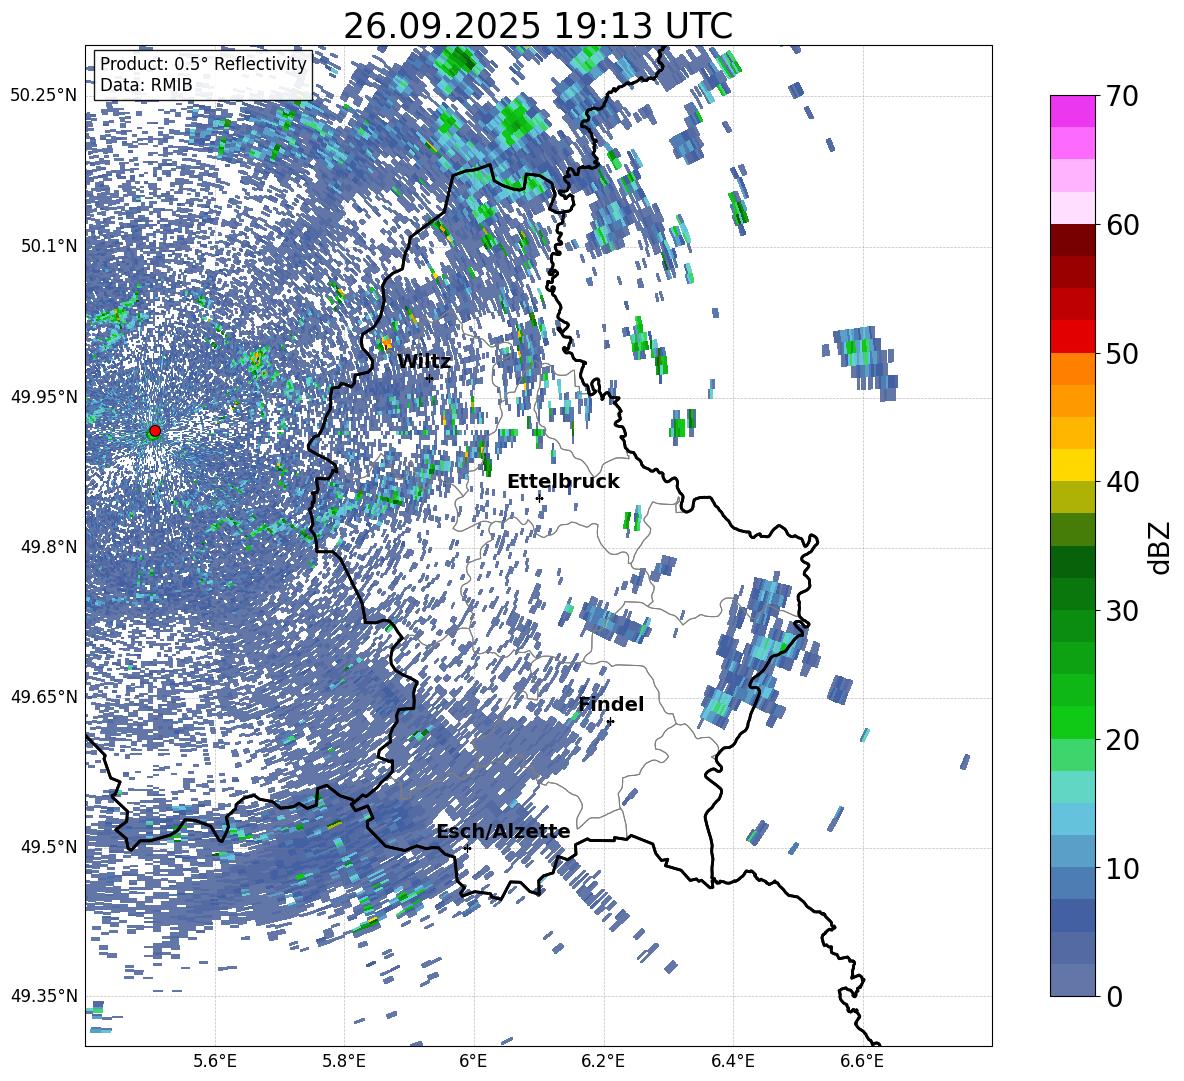
Task: Click the 'Product: 0.5° Reflectivity' legend line
Action: click(203, 64)
